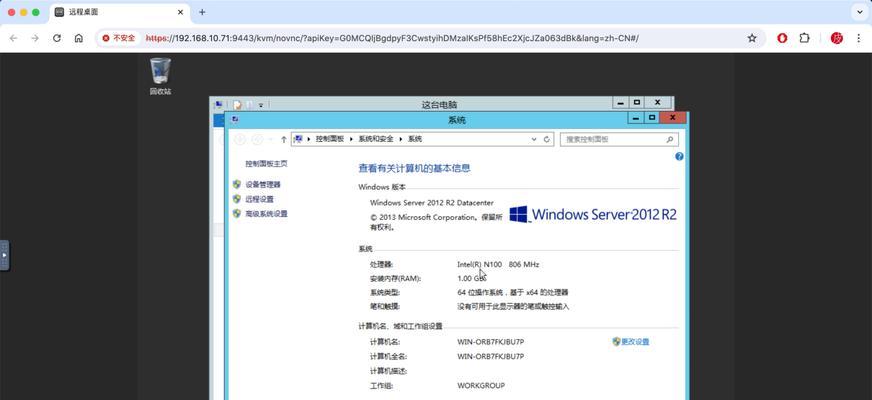This screenshot has width=872, height=400.
Task: Click the 不安全 site security badge
Action: click(x=118, y=38)
